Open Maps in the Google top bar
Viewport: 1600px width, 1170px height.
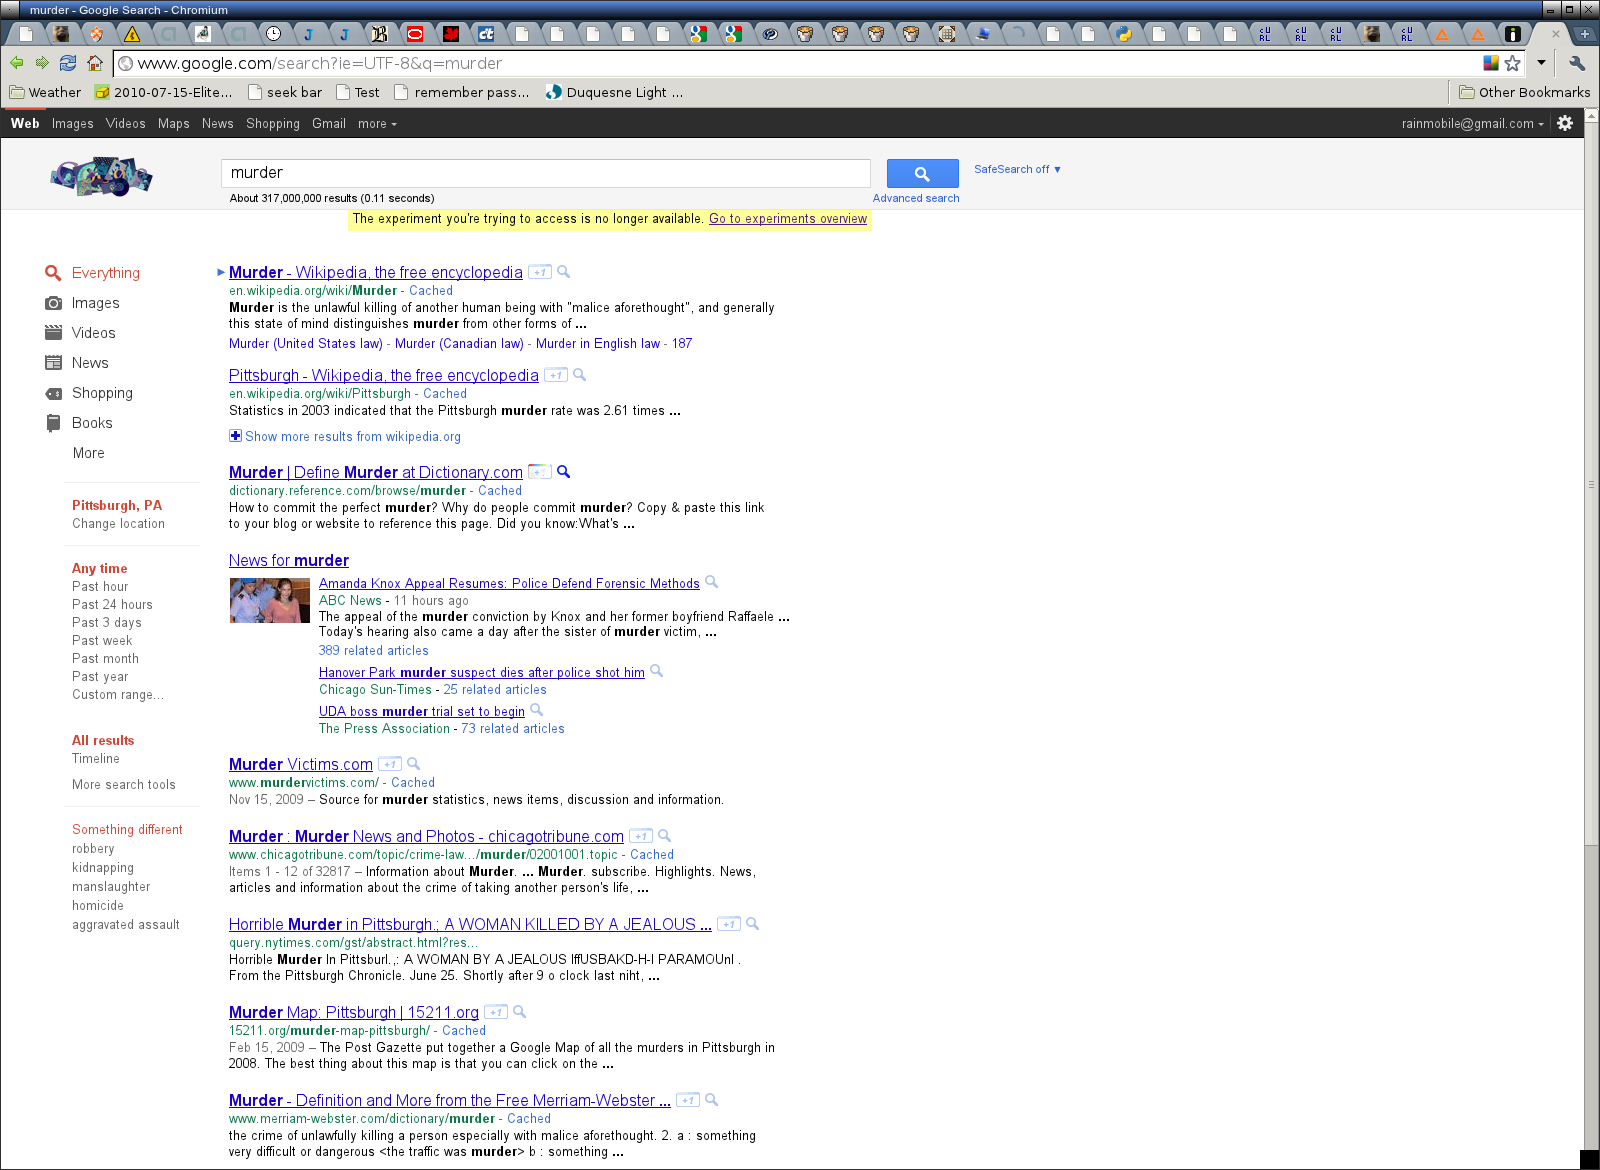[x=174, y=124]
